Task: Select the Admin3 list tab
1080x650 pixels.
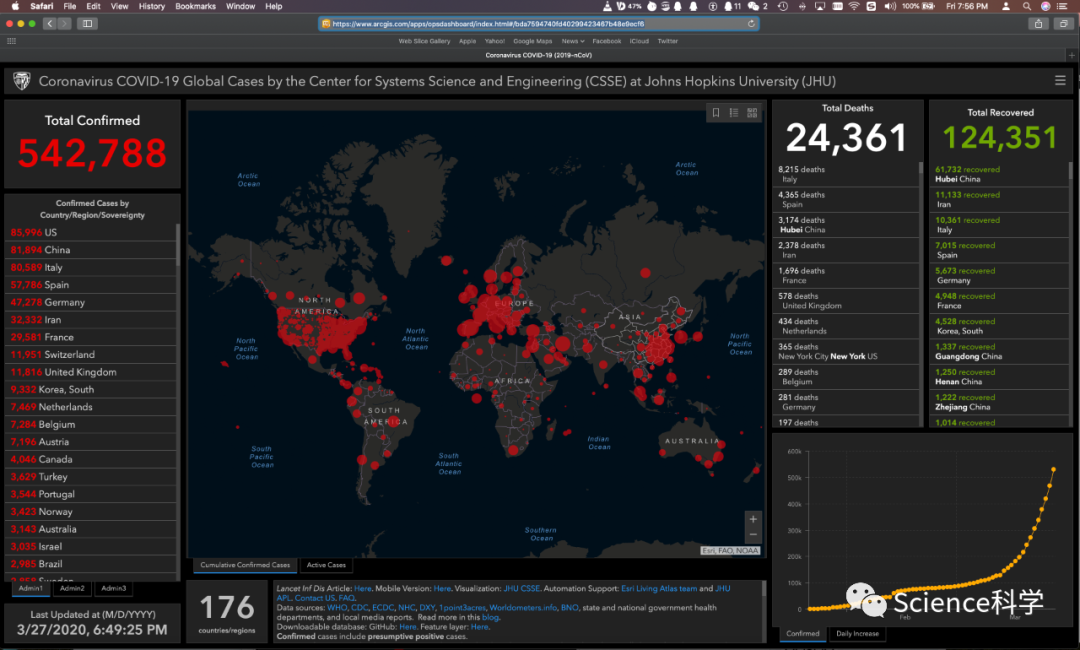Action: (x=114, y=589)
